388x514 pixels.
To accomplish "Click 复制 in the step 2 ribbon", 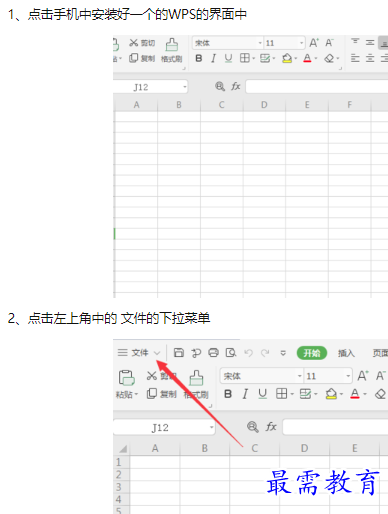I will pyautogui.click(x=162, y=394).
